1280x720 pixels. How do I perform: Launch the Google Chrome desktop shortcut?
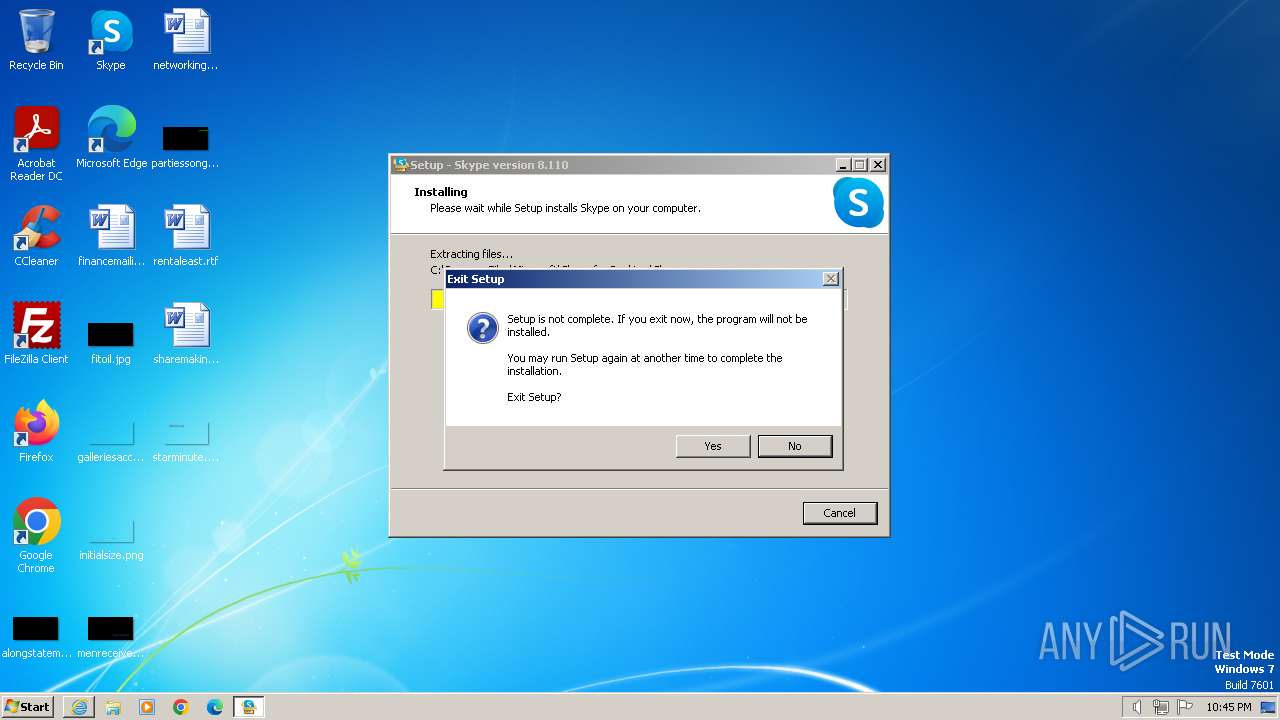(36, 535)
